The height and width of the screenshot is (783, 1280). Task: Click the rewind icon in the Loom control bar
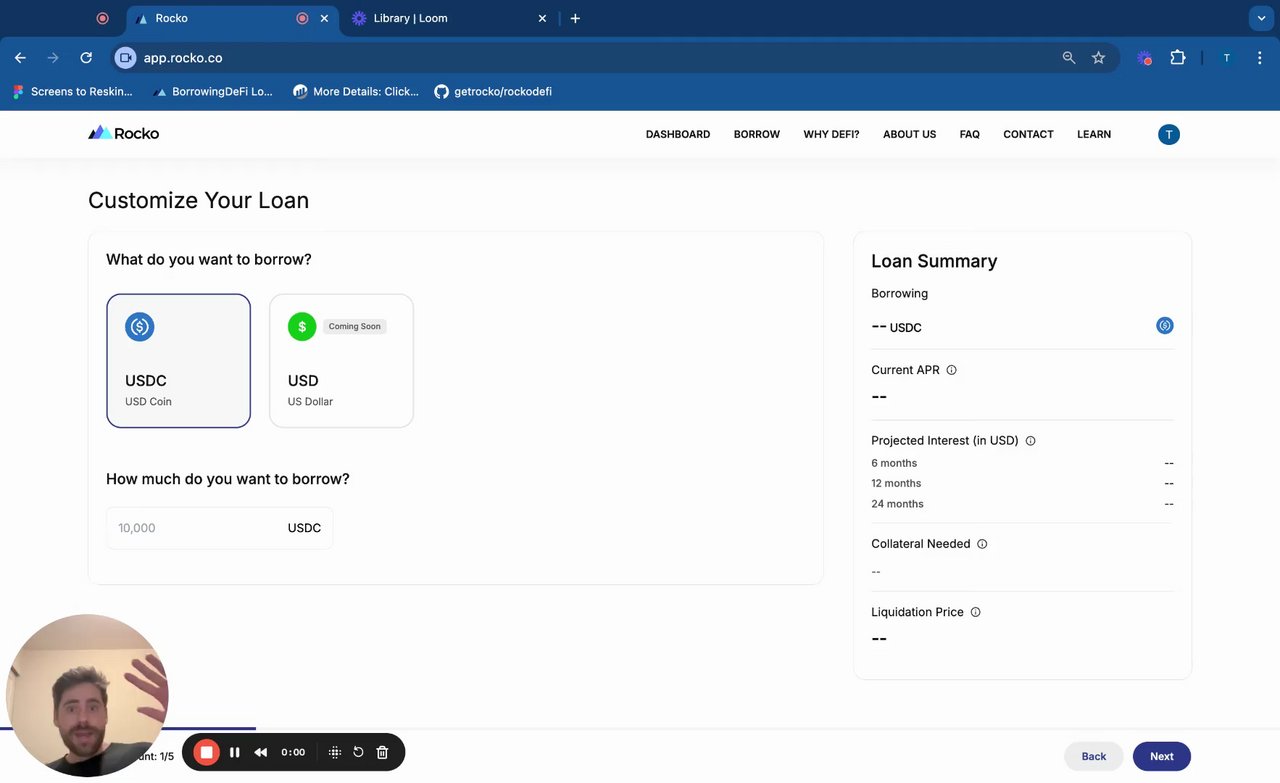(261, 752)
